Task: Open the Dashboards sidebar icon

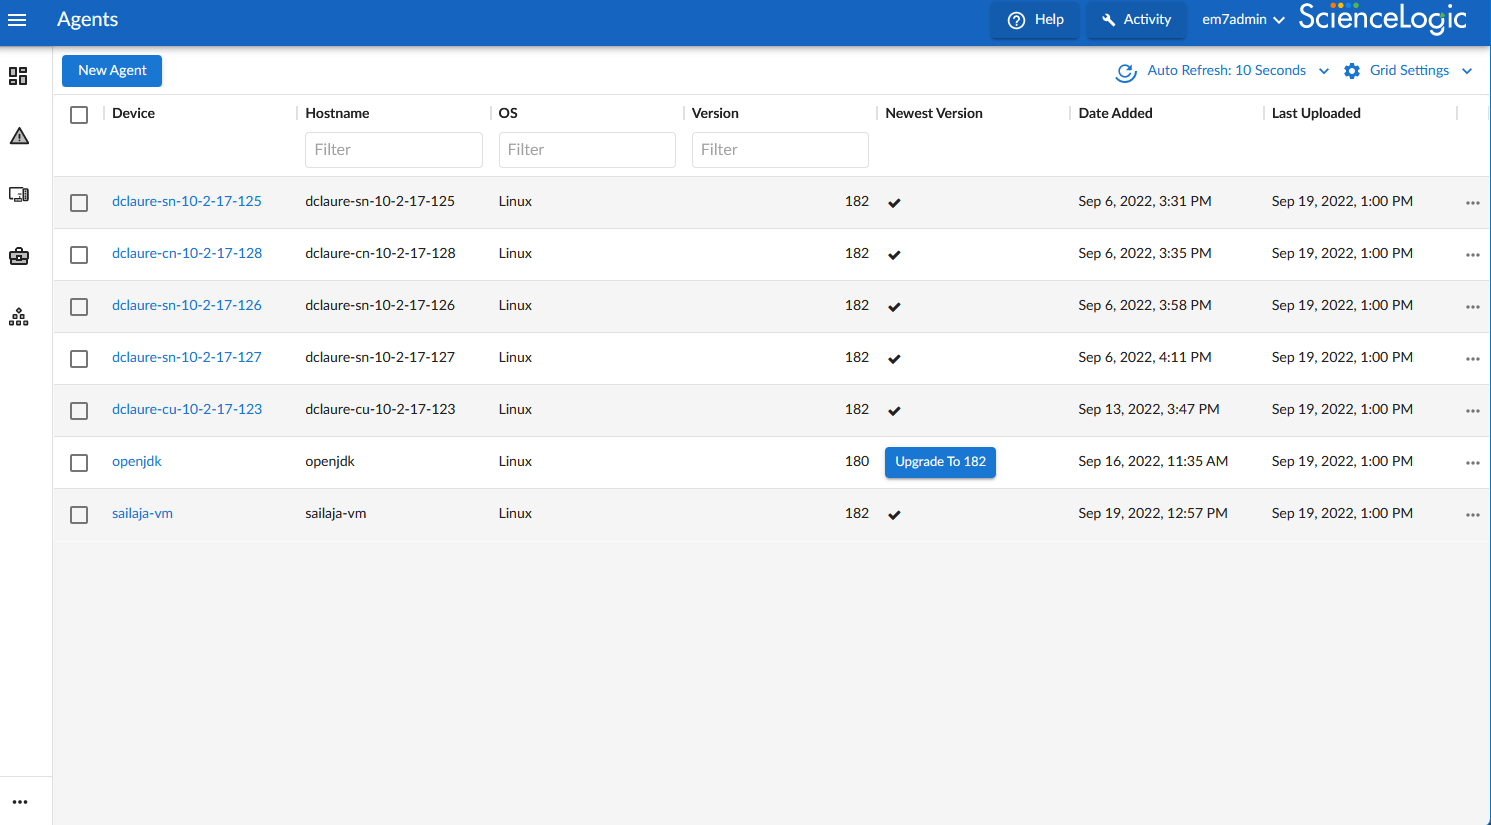Action: 18,76
